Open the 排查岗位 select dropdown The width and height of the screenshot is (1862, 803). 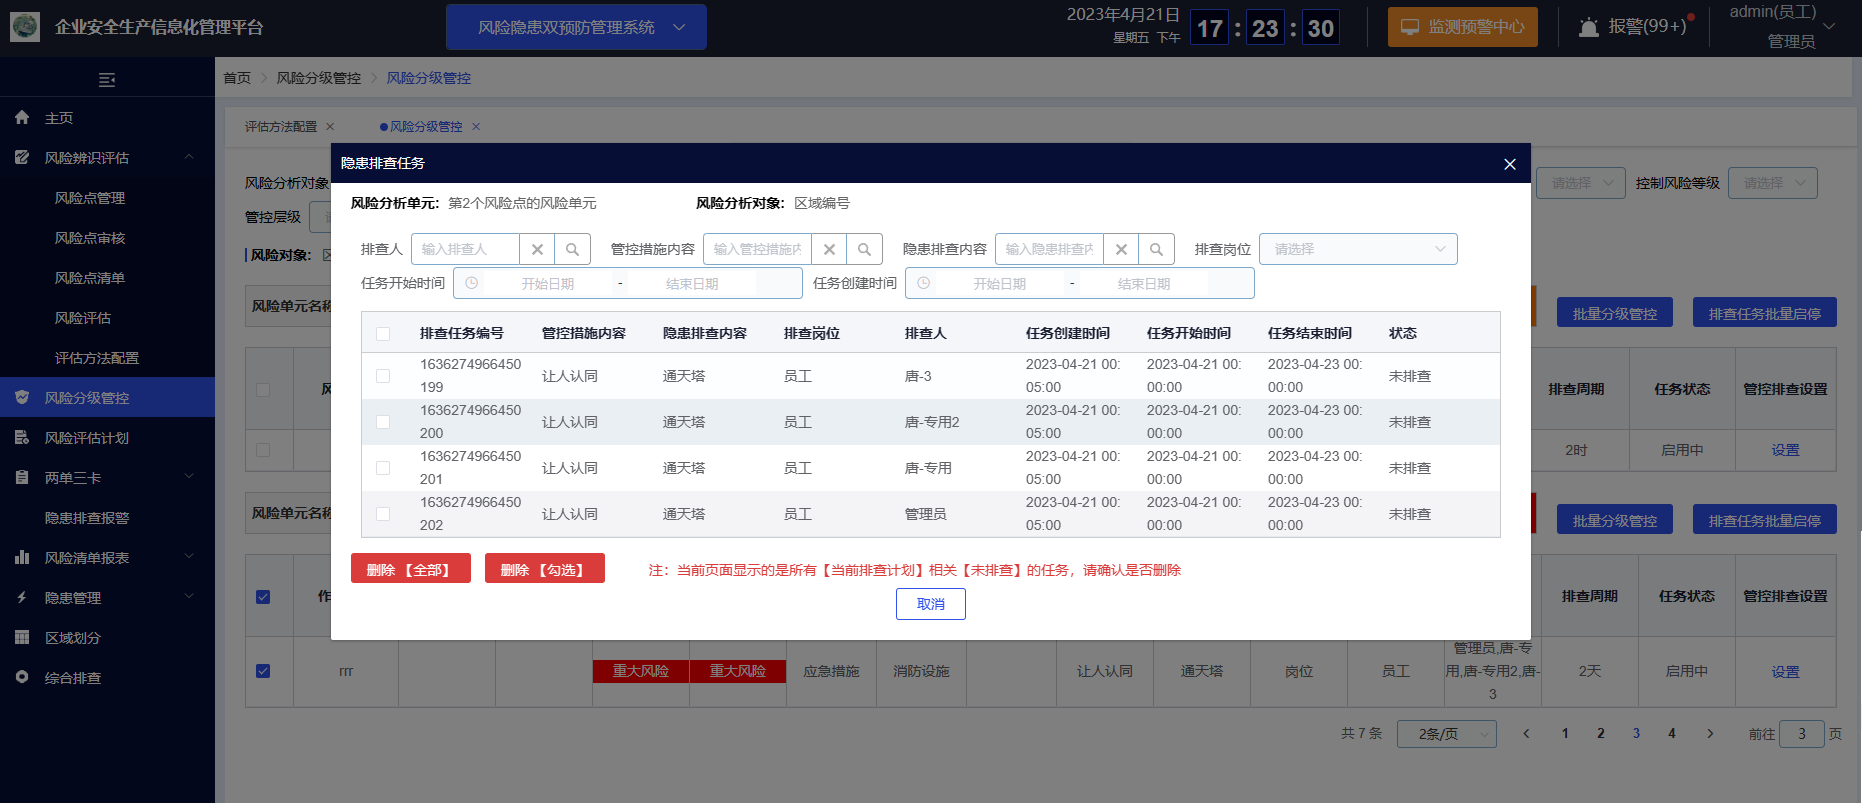pyautogui.click(x=1358, y=249)
